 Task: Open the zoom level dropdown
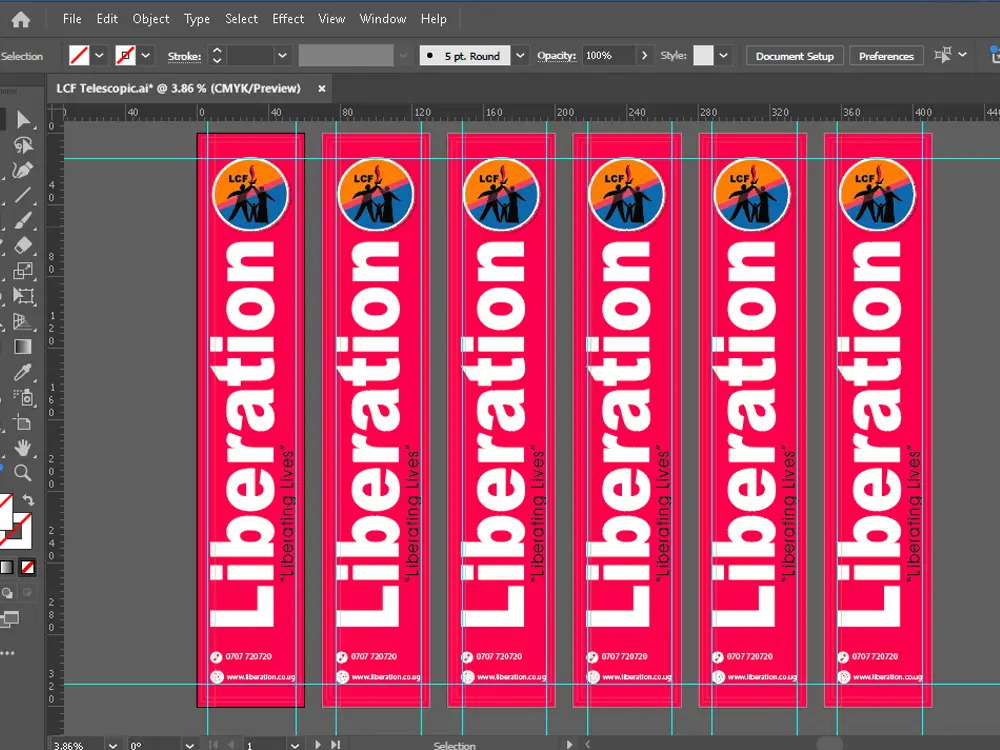113,745
